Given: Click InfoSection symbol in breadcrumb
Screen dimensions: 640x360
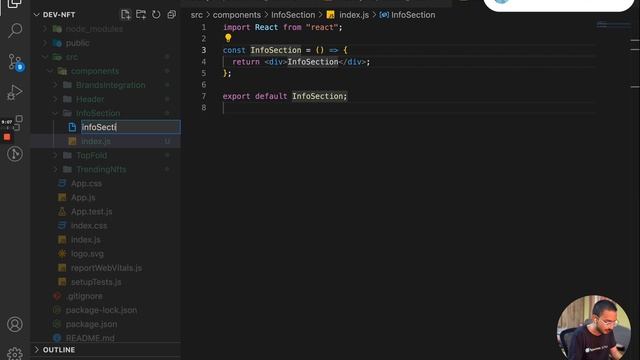Looking at the screenshot, I should tap(413, 15).
